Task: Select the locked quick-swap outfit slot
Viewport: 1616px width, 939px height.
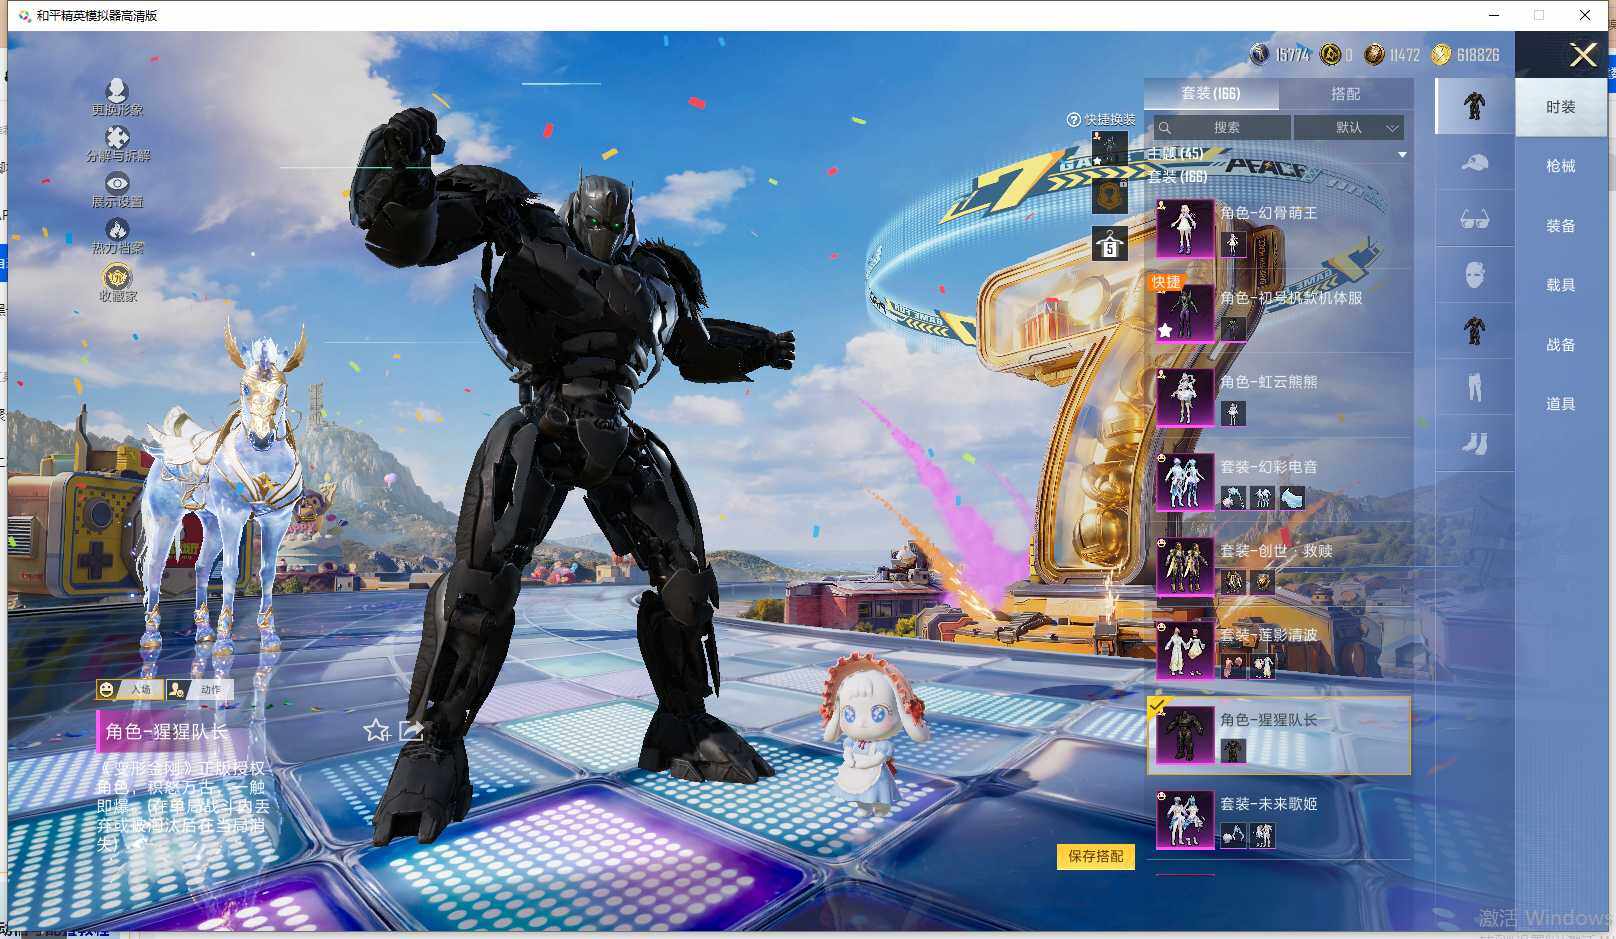Action: [1109, 196]
